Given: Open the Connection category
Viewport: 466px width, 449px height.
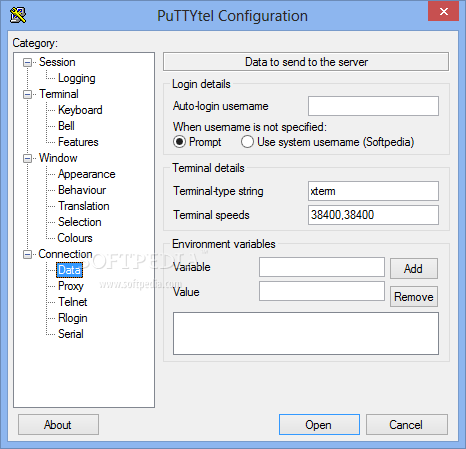Looking at the screenshot, I should (x=65, y=254).
